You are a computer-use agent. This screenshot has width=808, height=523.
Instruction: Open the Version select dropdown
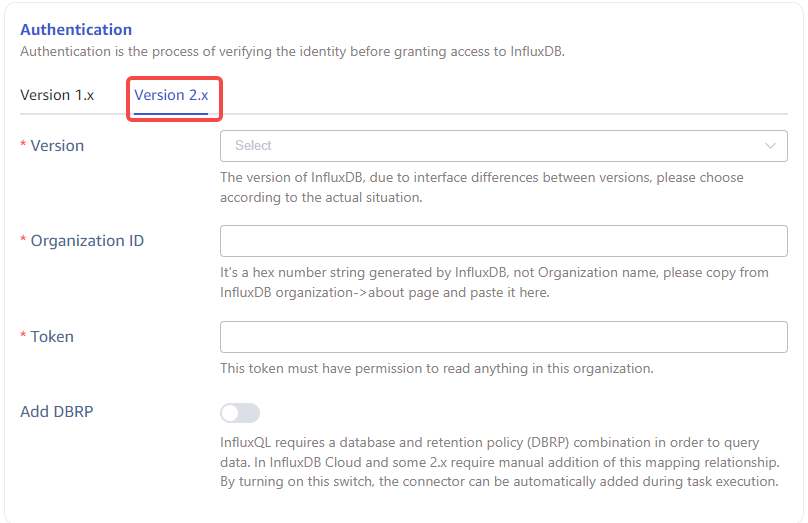[490, 146]
